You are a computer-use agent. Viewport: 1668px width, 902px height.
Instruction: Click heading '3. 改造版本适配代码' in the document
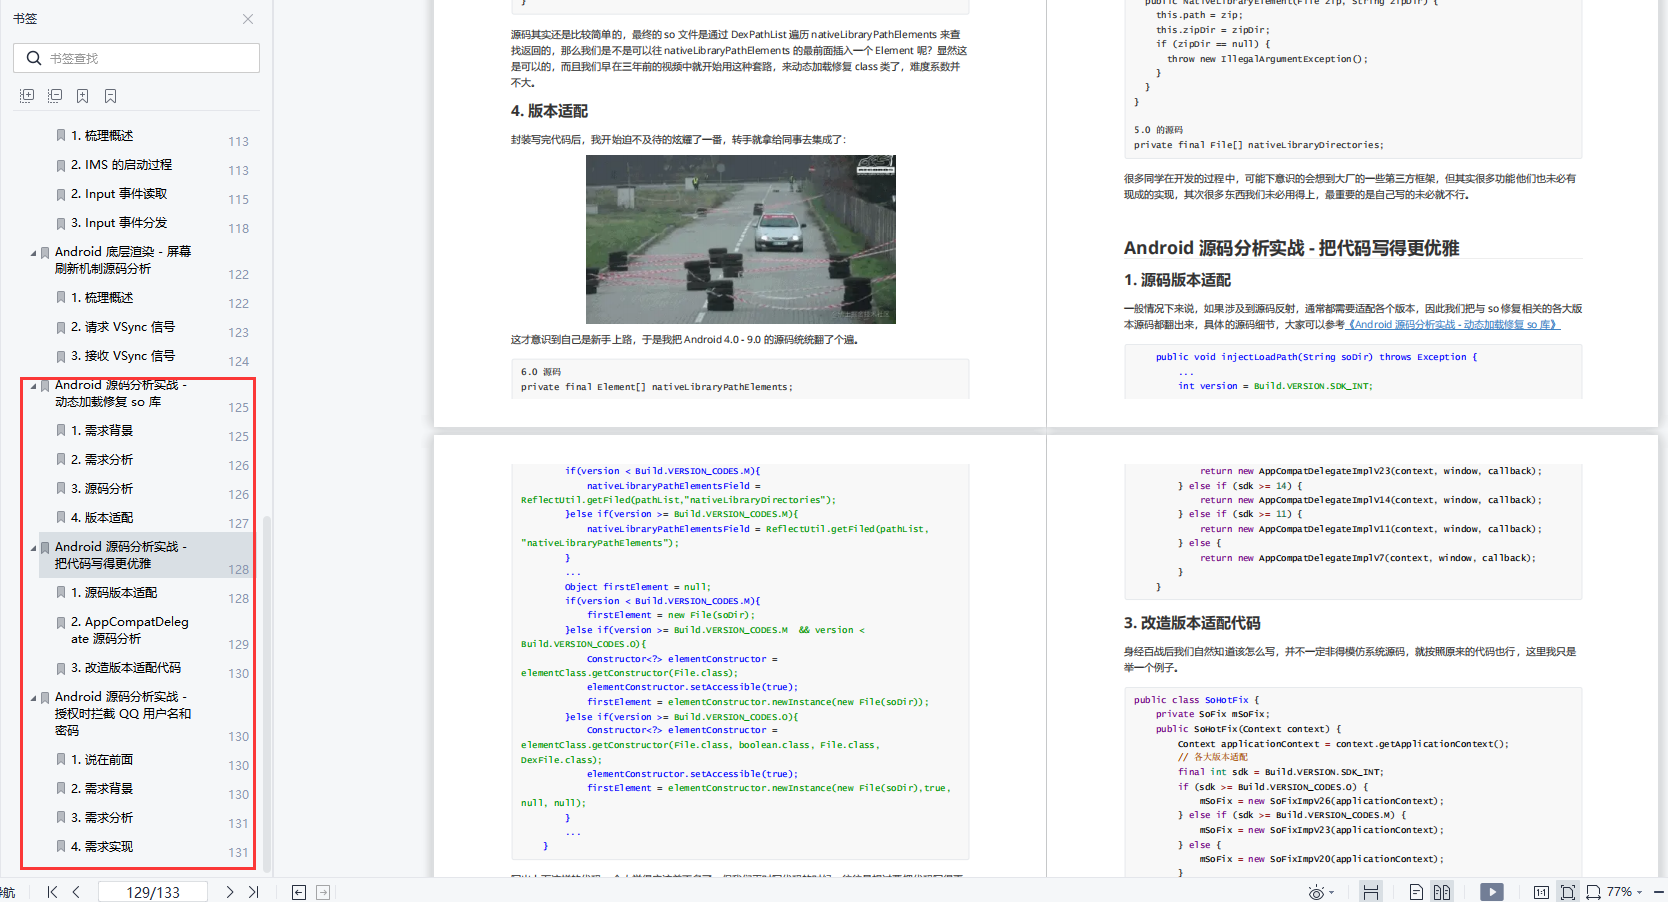click(x=1192, y=623)
